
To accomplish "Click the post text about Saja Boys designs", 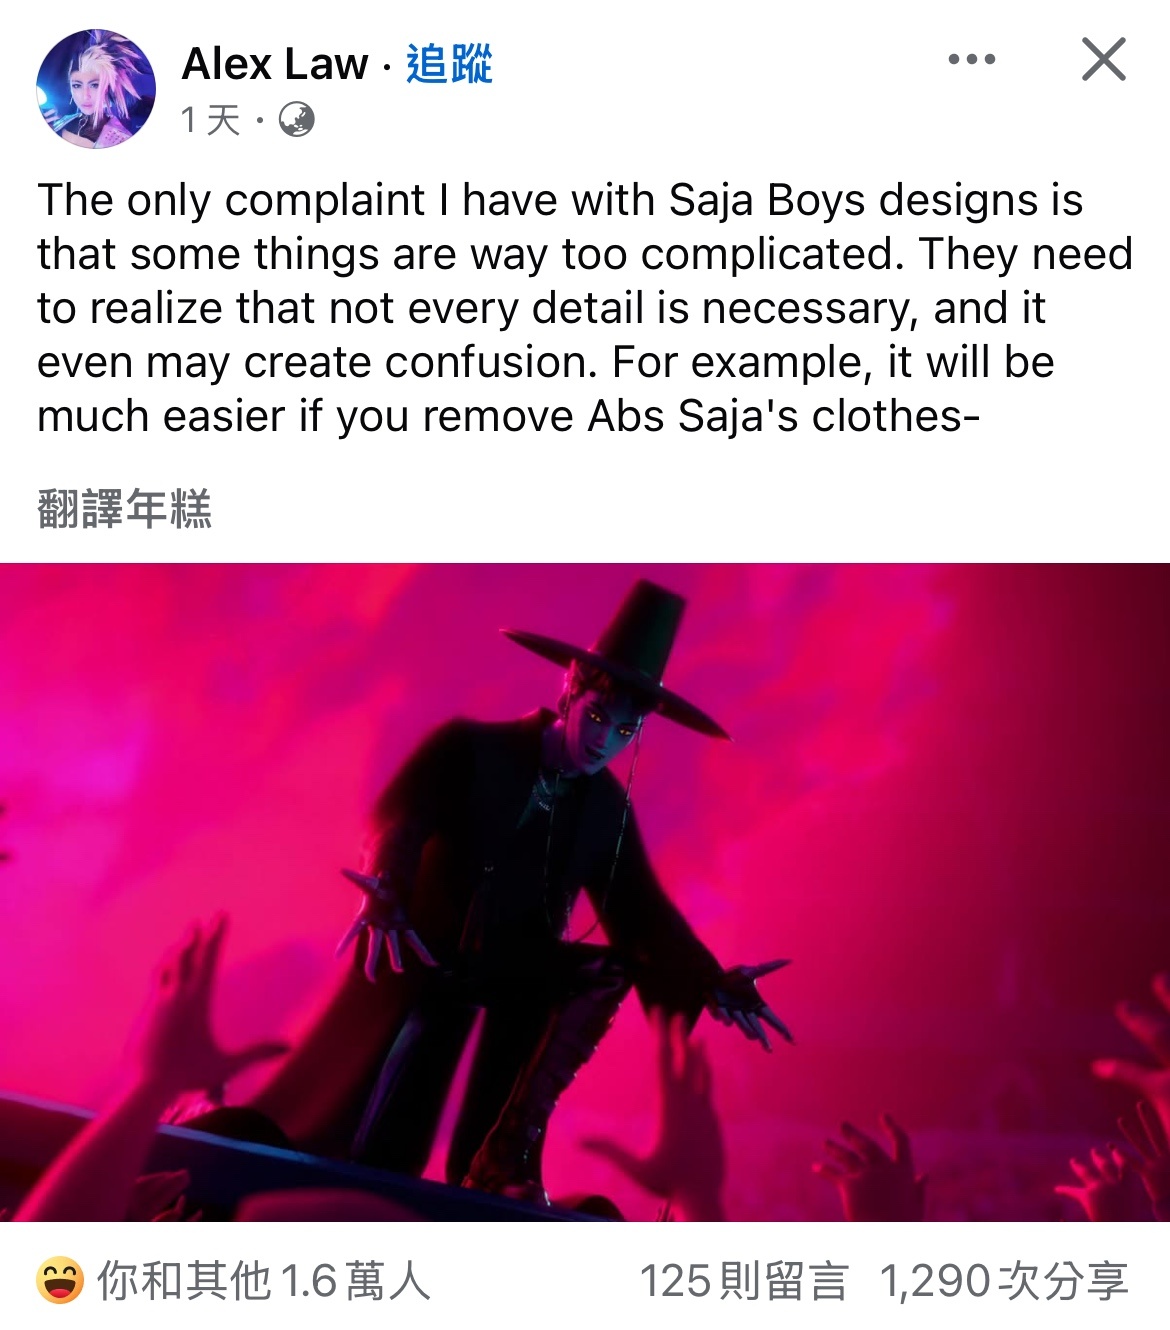I will (x=585, y=308).
